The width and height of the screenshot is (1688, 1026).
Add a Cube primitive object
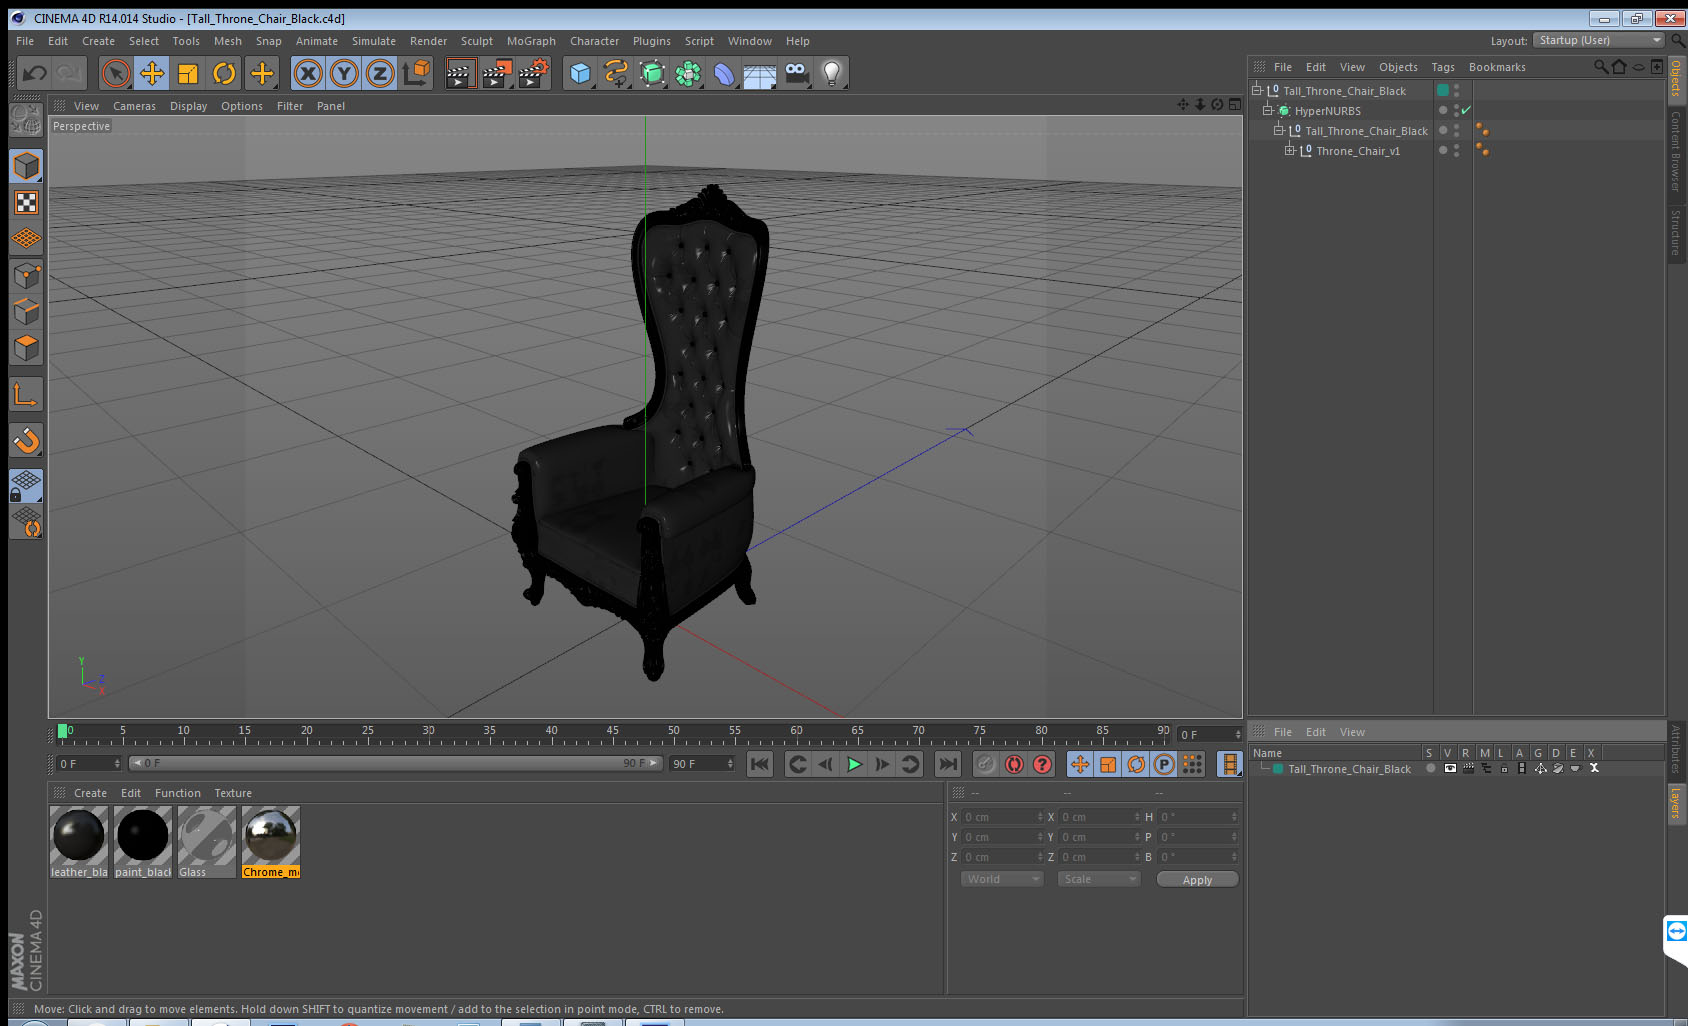pyautogui.click(x=580, y=73)
